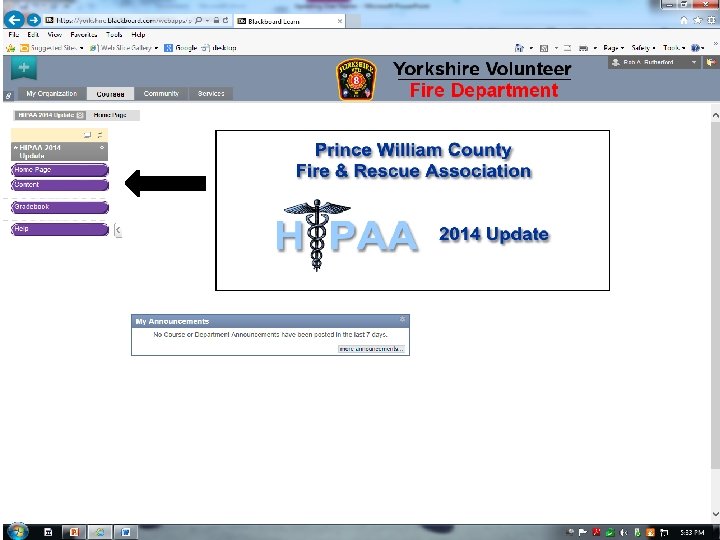Click the teal plus bookmark icon
720x540 pixels.
click(x=23, y=68)
